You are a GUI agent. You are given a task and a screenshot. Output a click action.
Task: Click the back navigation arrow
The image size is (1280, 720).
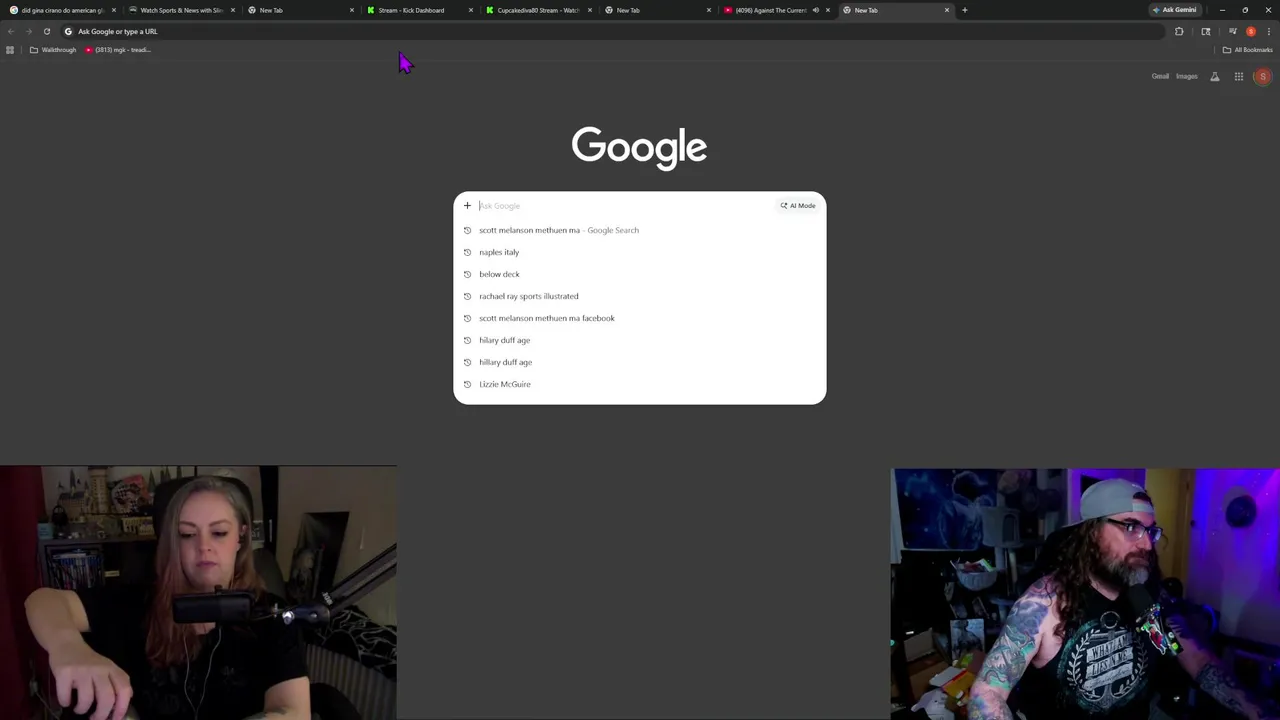11,31
